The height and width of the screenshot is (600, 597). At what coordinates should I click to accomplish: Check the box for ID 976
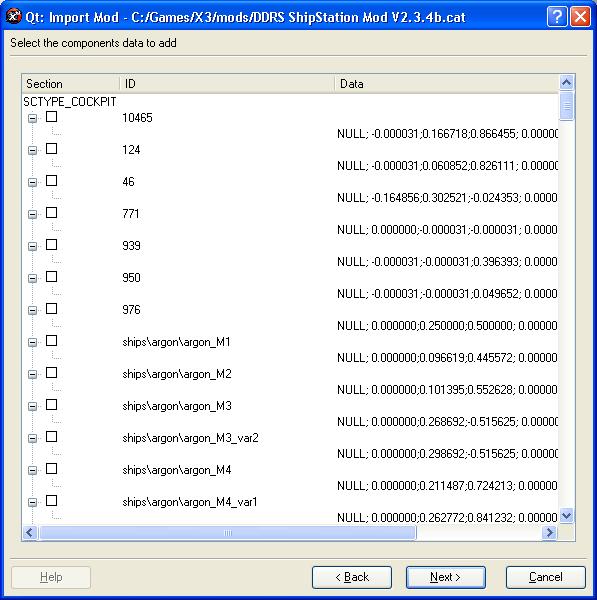tap(51, 309)
